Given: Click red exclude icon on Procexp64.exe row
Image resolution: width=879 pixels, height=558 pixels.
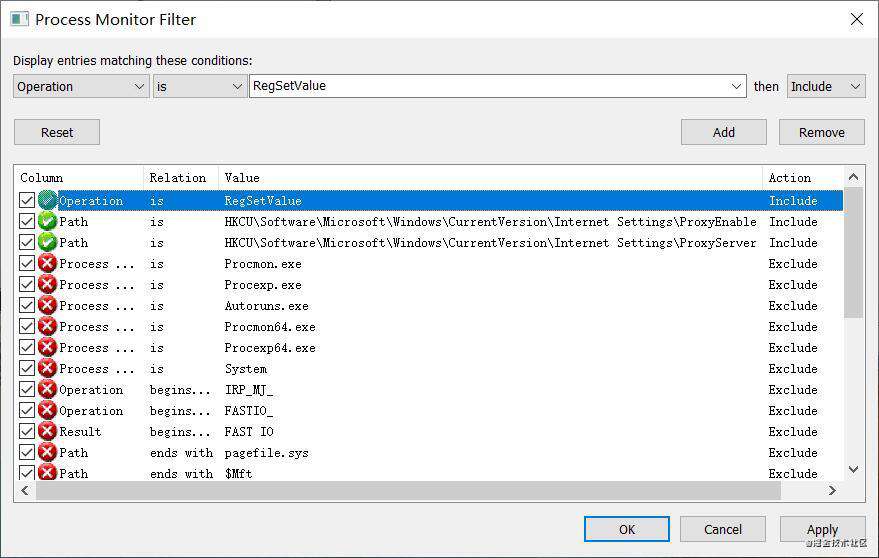Looking at the screenshot, I should 48,348.
